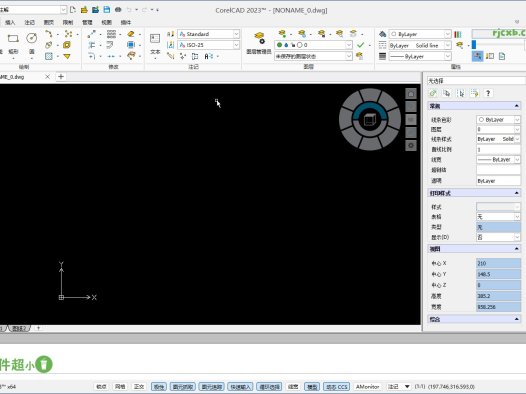Click the Model (模型) status button
Screen dimensions: 526x394
tap(312, 387)
